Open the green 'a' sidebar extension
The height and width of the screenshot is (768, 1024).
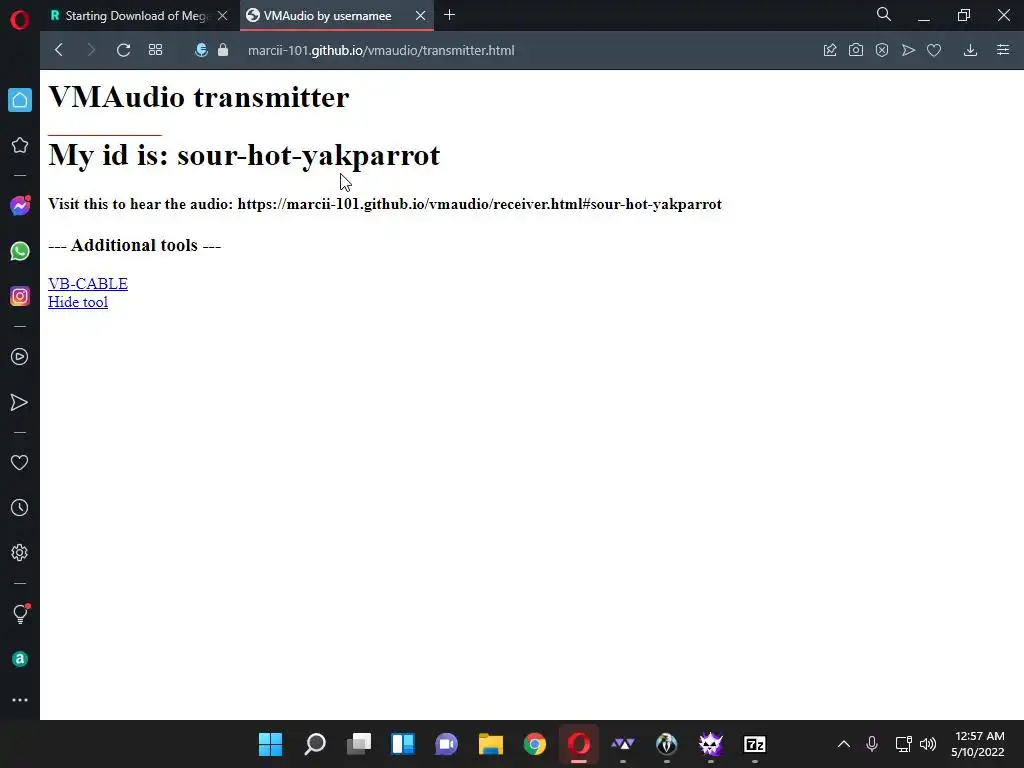tap(20, 659)
